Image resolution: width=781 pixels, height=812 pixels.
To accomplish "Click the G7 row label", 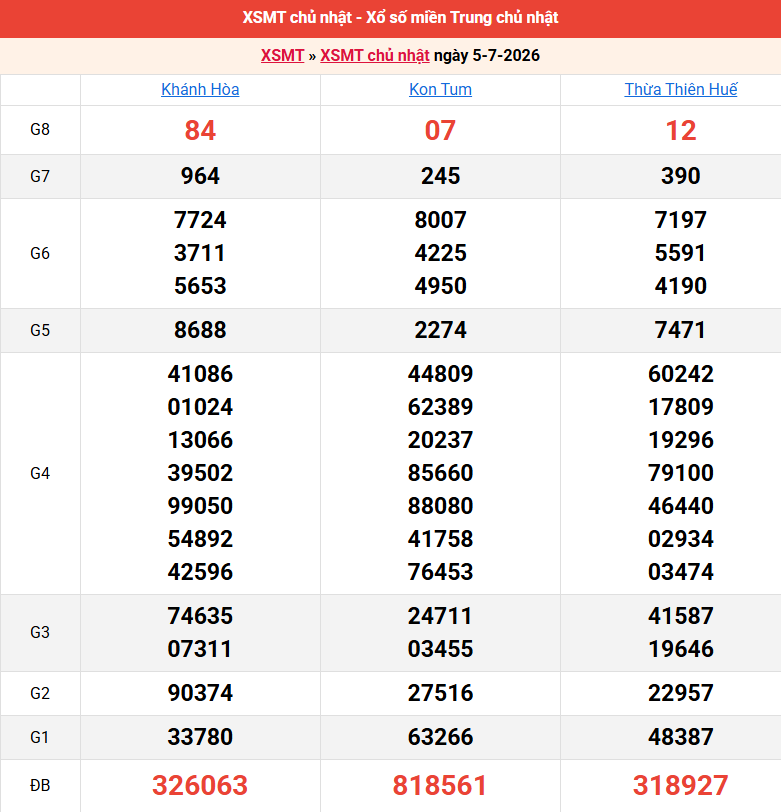I will click(x=40, y=176).
